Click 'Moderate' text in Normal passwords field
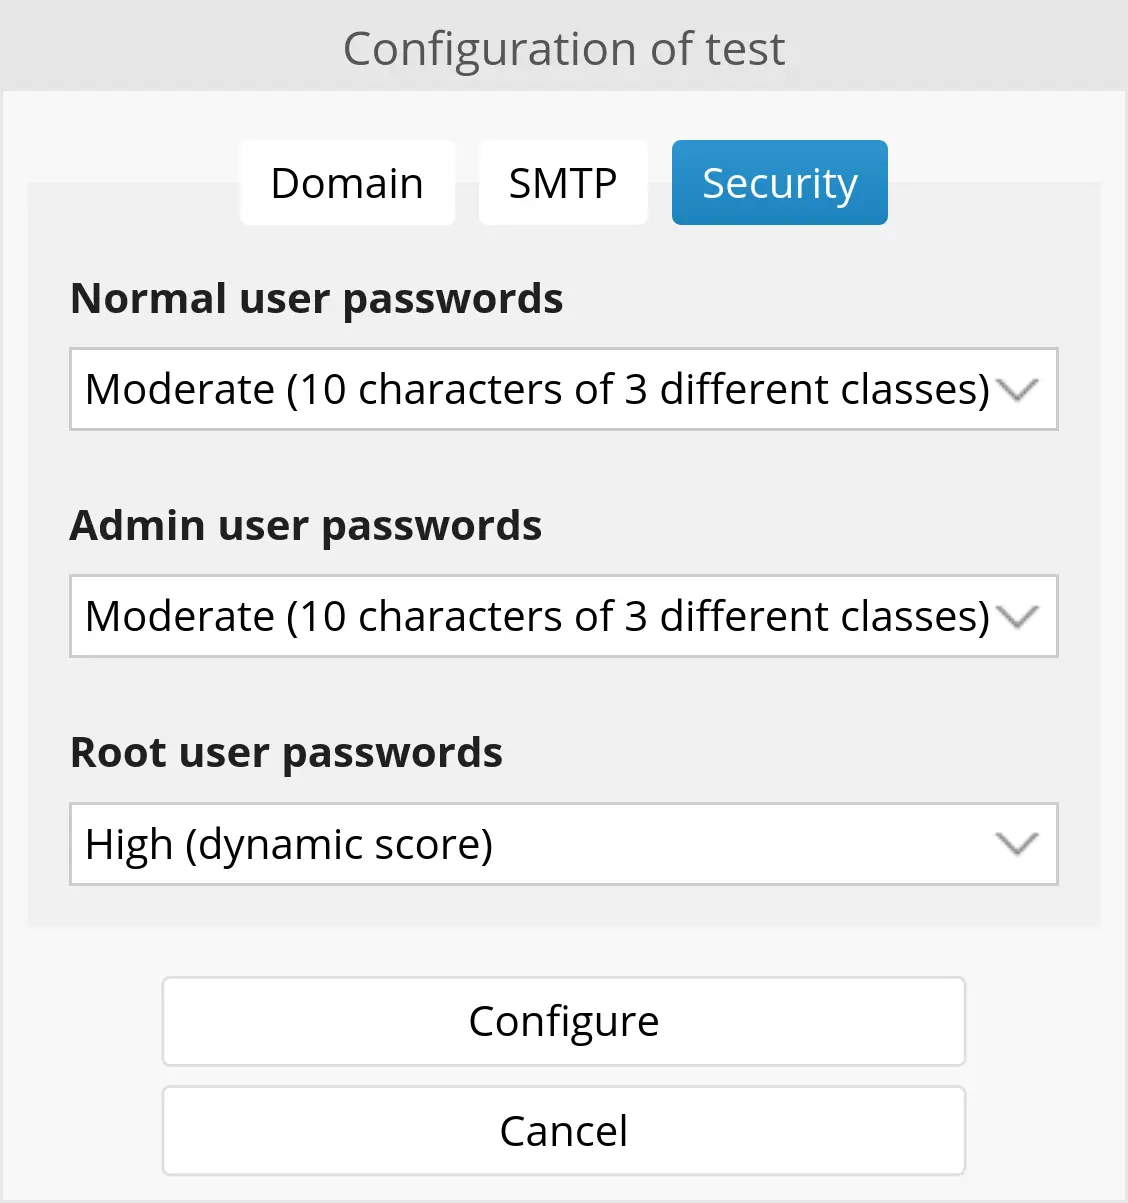This screenshot has height=1203, width=1128. [180, 389]
